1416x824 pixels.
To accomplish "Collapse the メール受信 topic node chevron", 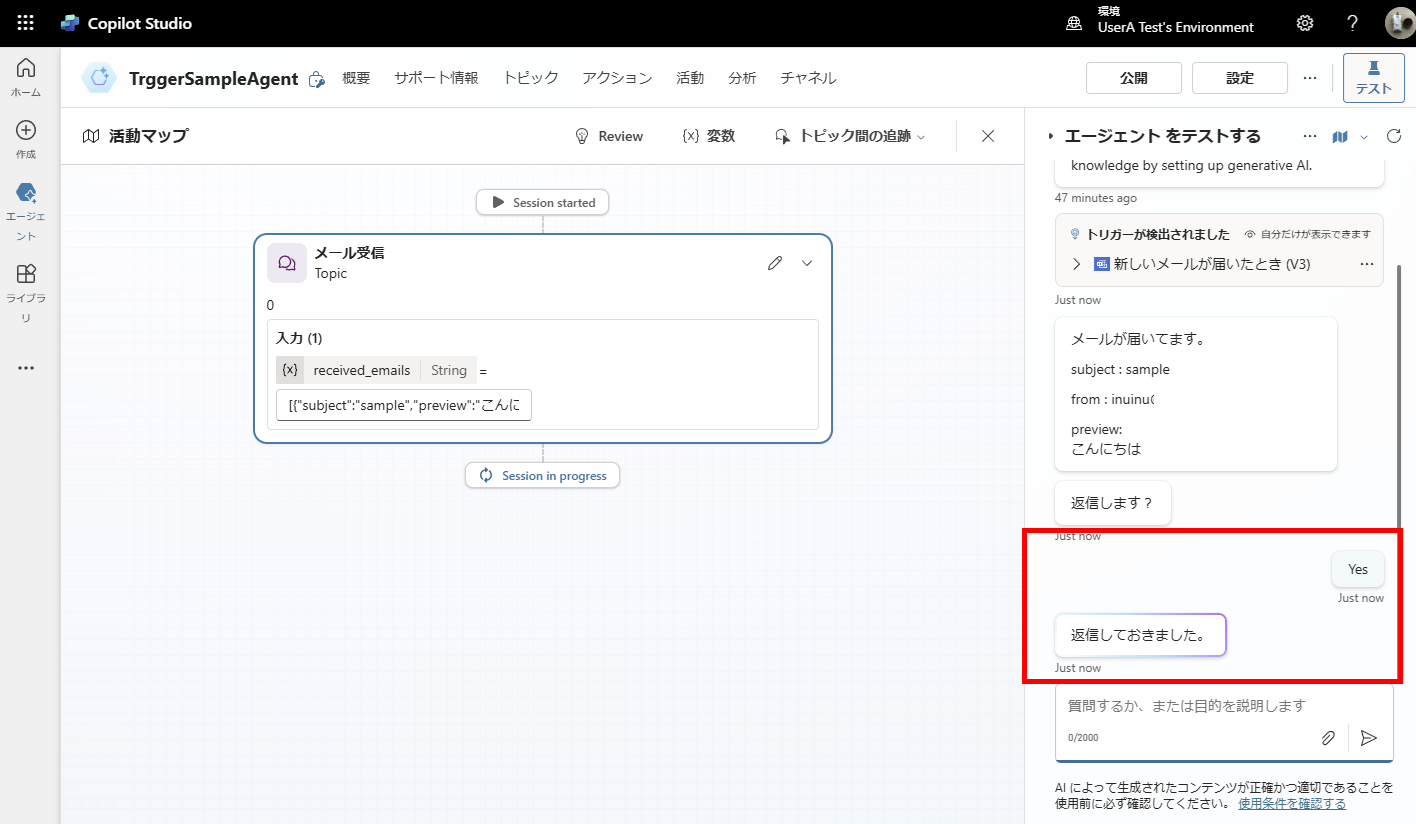I will [807, 262].
